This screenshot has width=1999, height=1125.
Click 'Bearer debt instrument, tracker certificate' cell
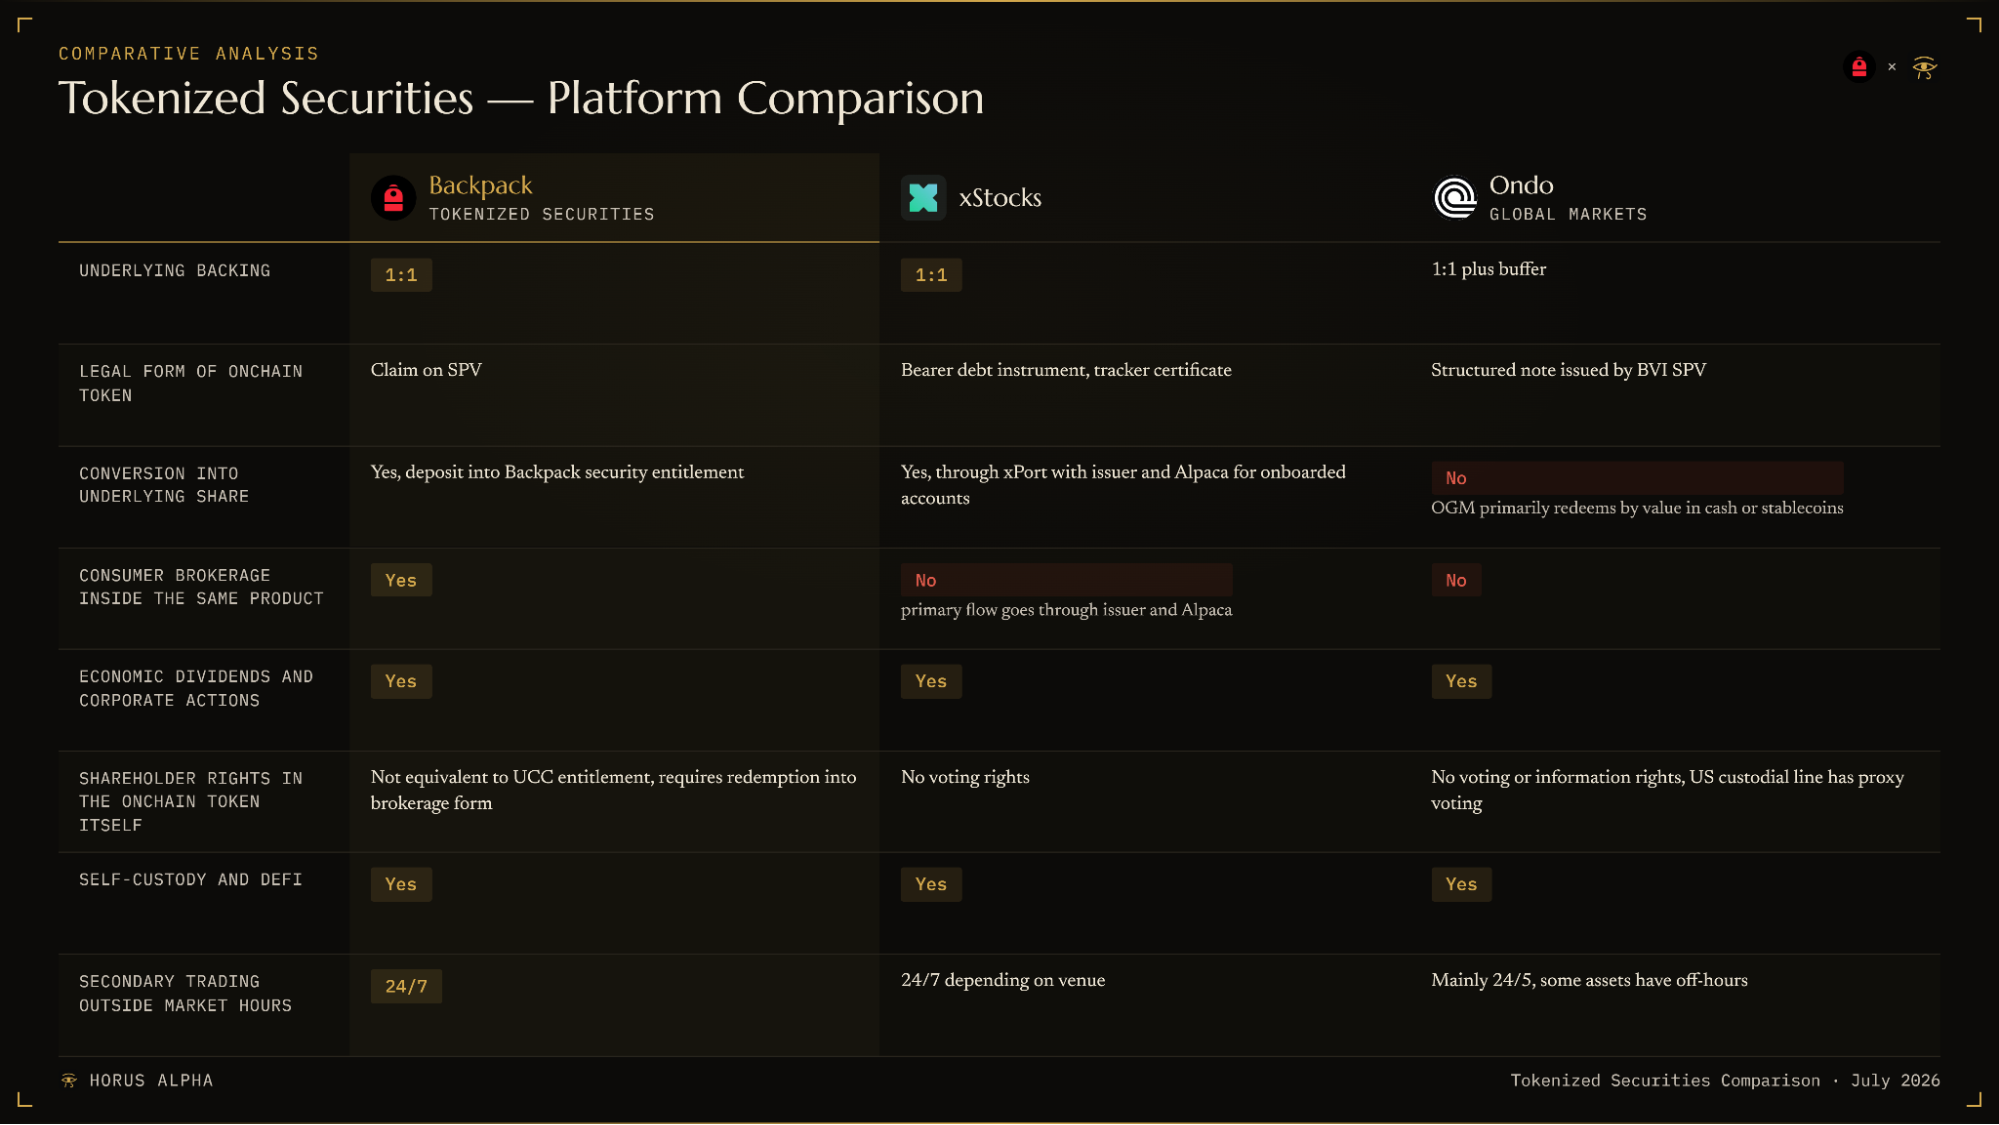[x=1066, y=370]
